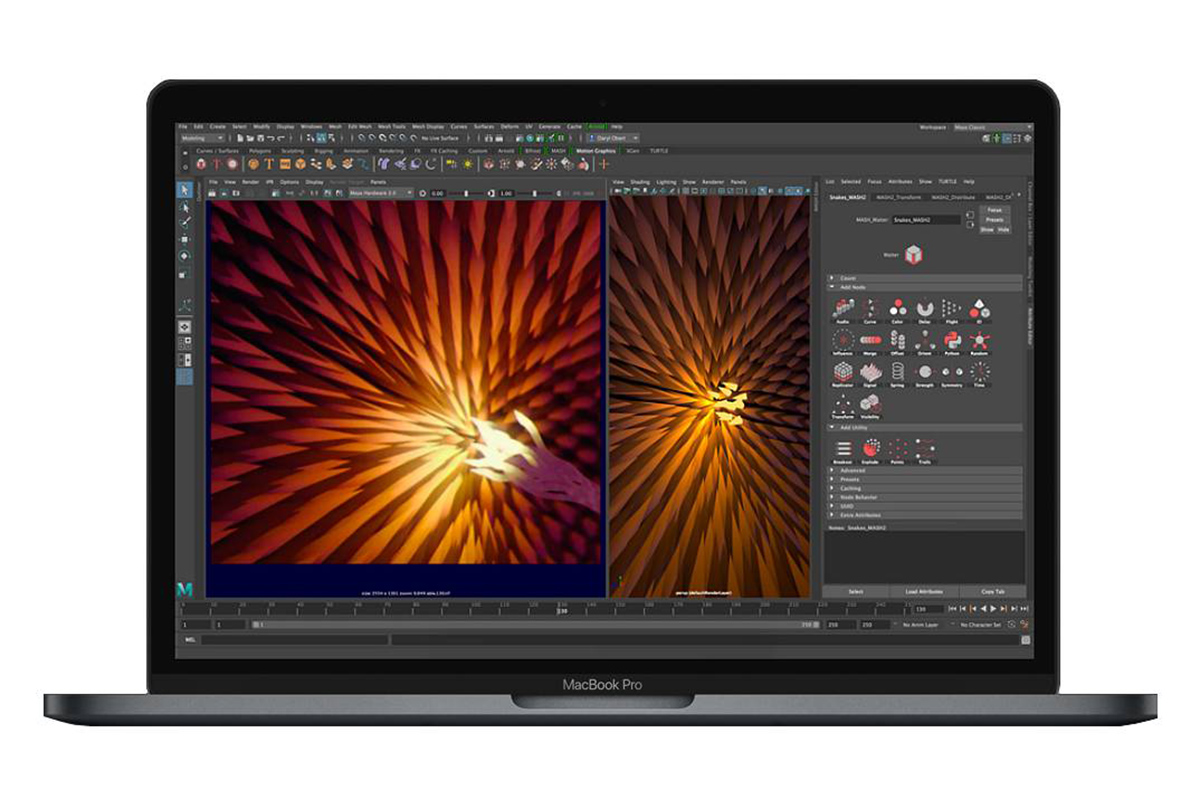Add the Random node icon
This screenshot has width=1200, height=800.
click(x=979, y=340)
